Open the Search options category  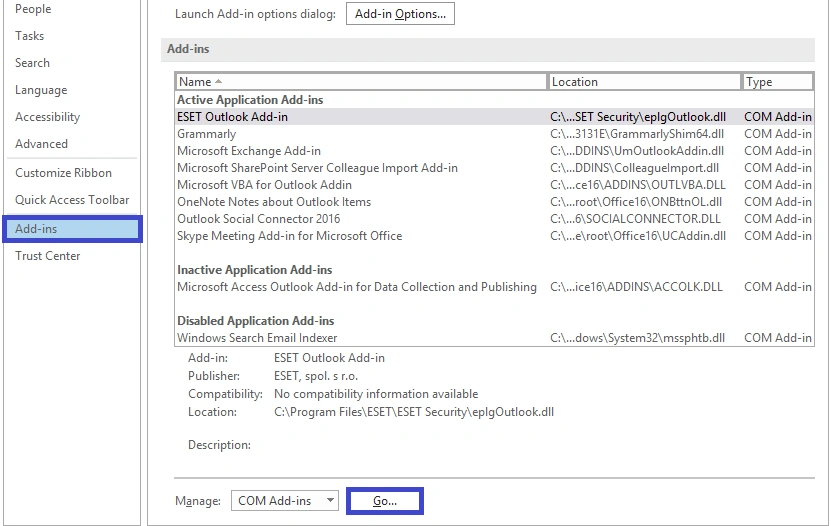pos(32,63)
